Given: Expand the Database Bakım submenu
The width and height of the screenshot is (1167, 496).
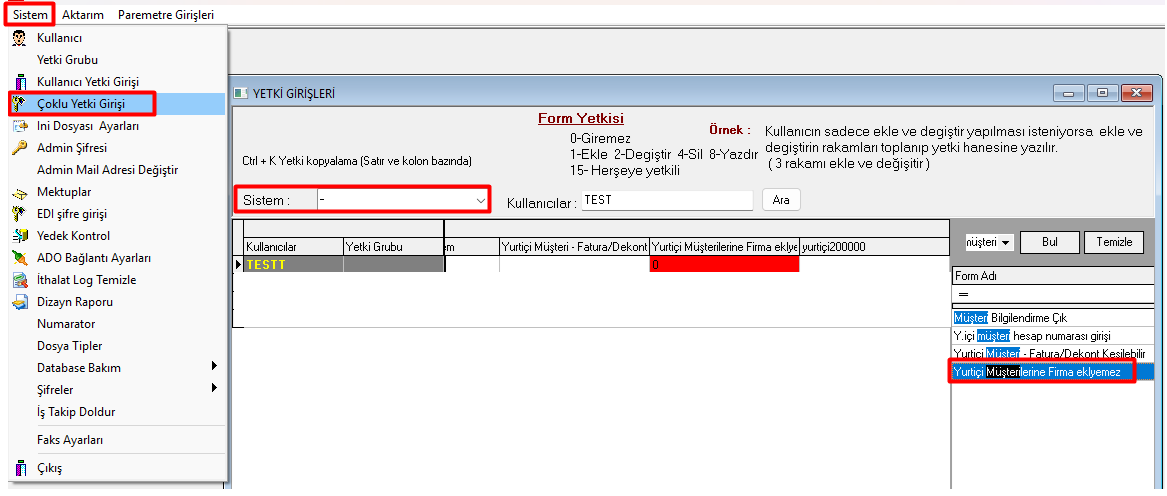Looking at the screenshot, I should (x=214, y=368).
